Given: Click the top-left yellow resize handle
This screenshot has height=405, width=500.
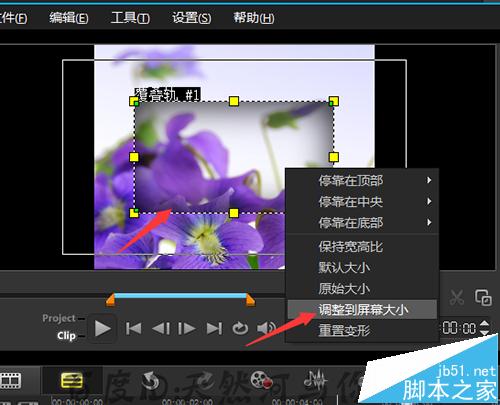Looking at the screenshot, I should tap(134, 101).
